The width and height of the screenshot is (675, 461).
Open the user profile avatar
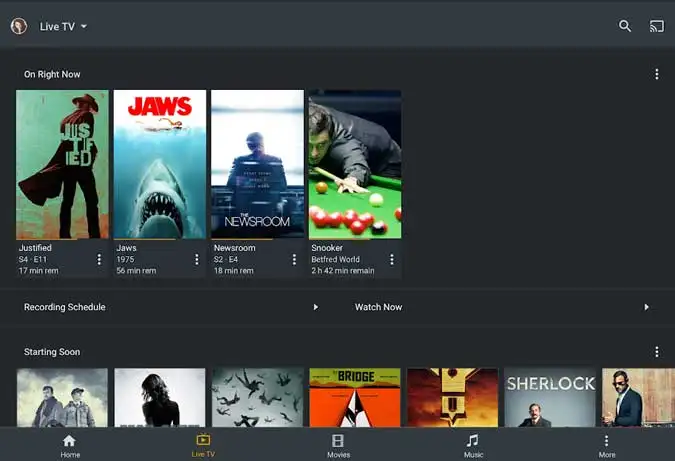(x=19, y=26)
